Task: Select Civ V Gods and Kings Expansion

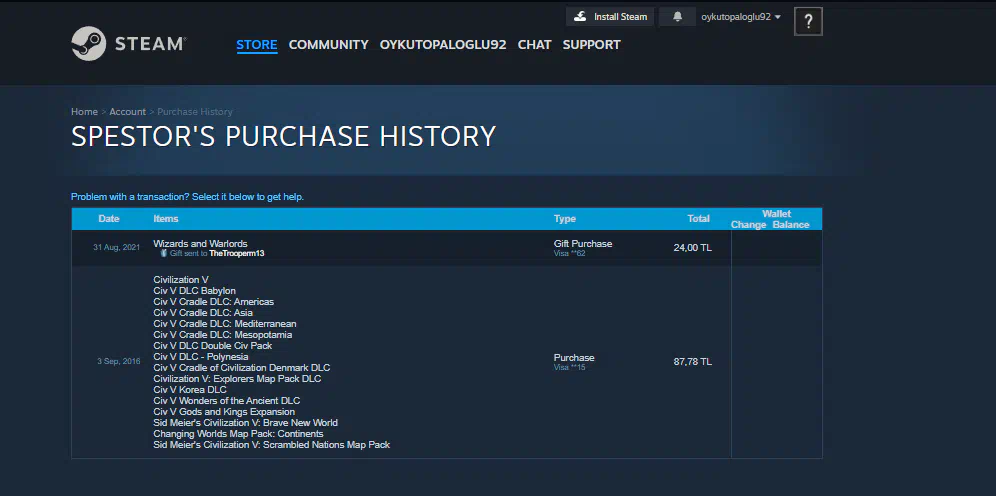Action: 224,412
